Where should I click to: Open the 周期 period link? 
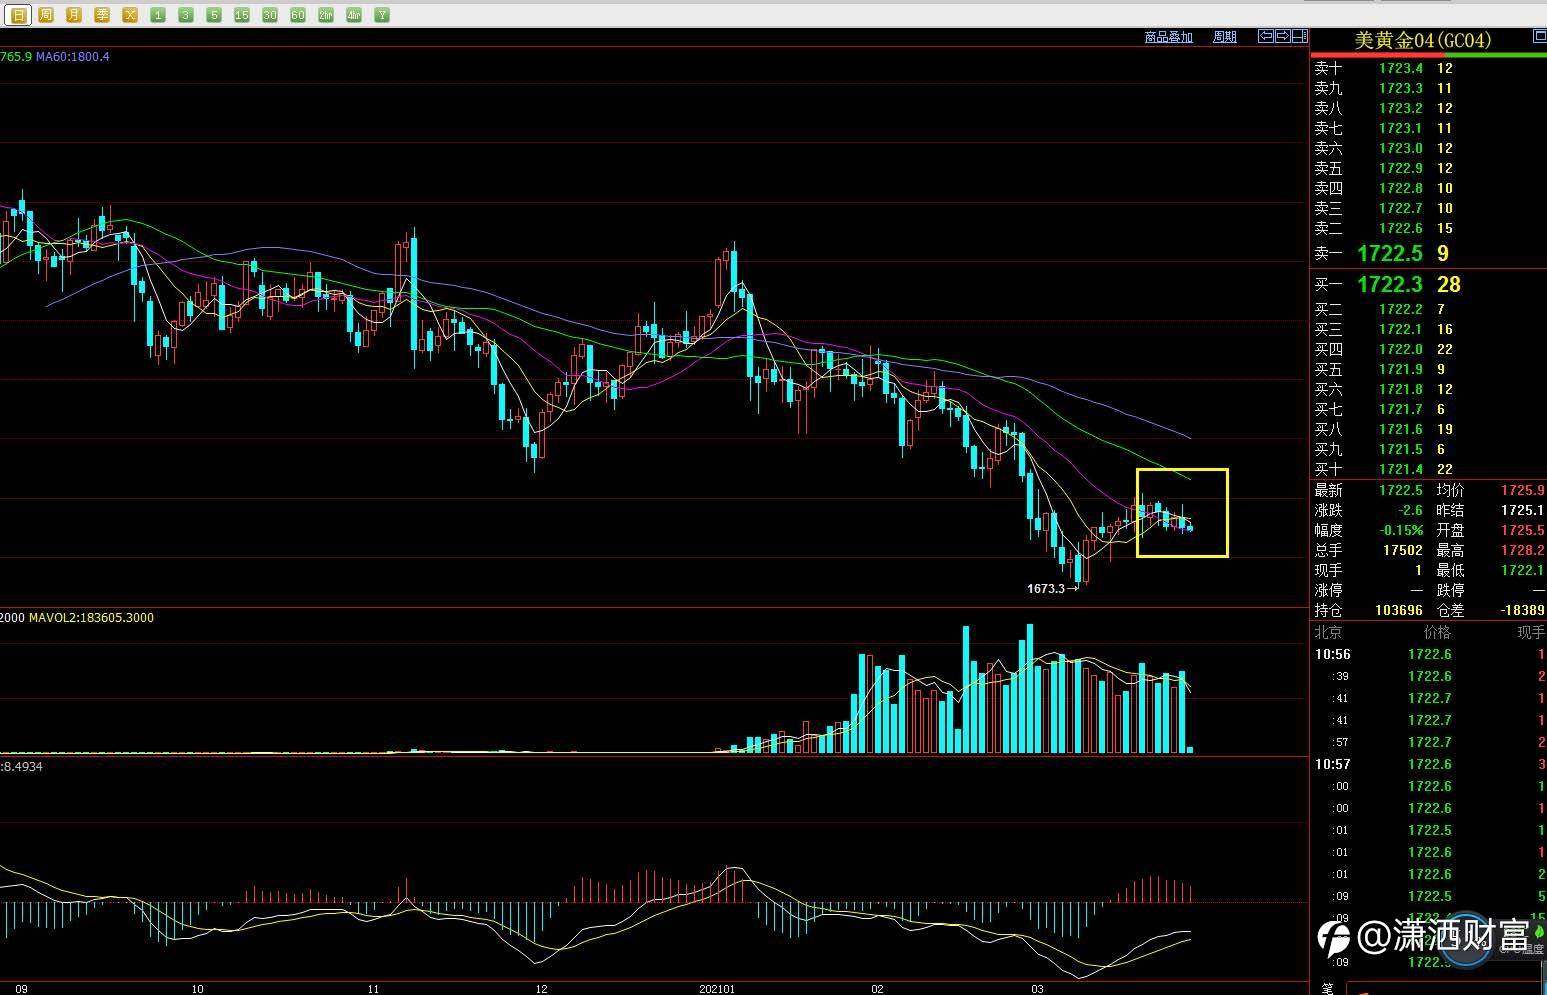[x=1225, y=37]
